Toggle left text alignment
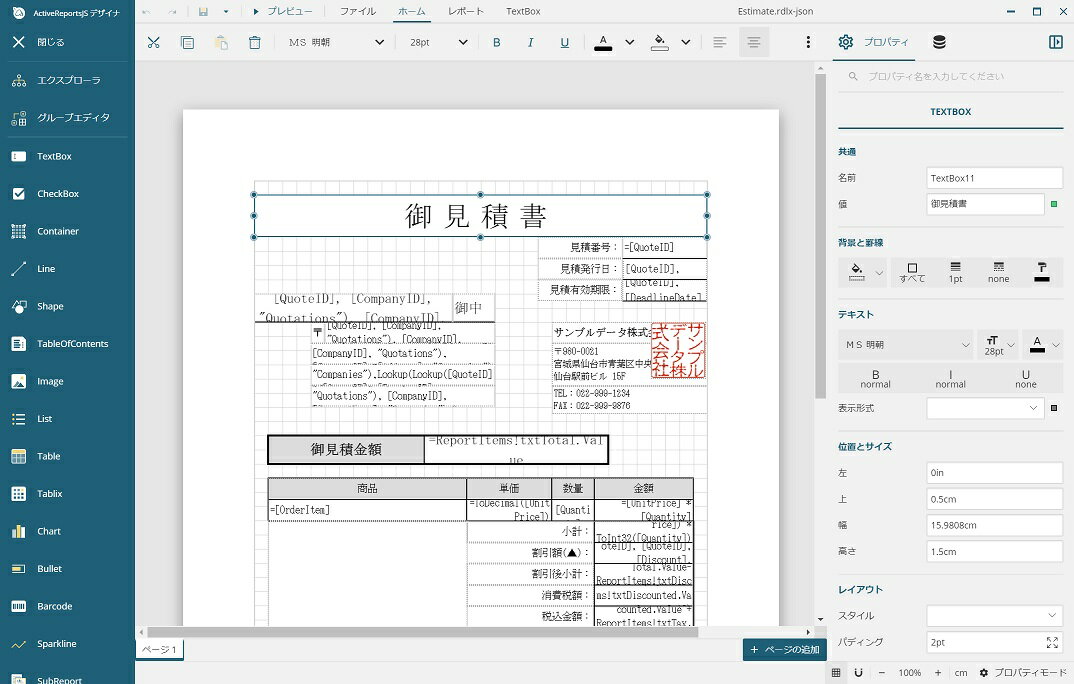 point(720,42)
